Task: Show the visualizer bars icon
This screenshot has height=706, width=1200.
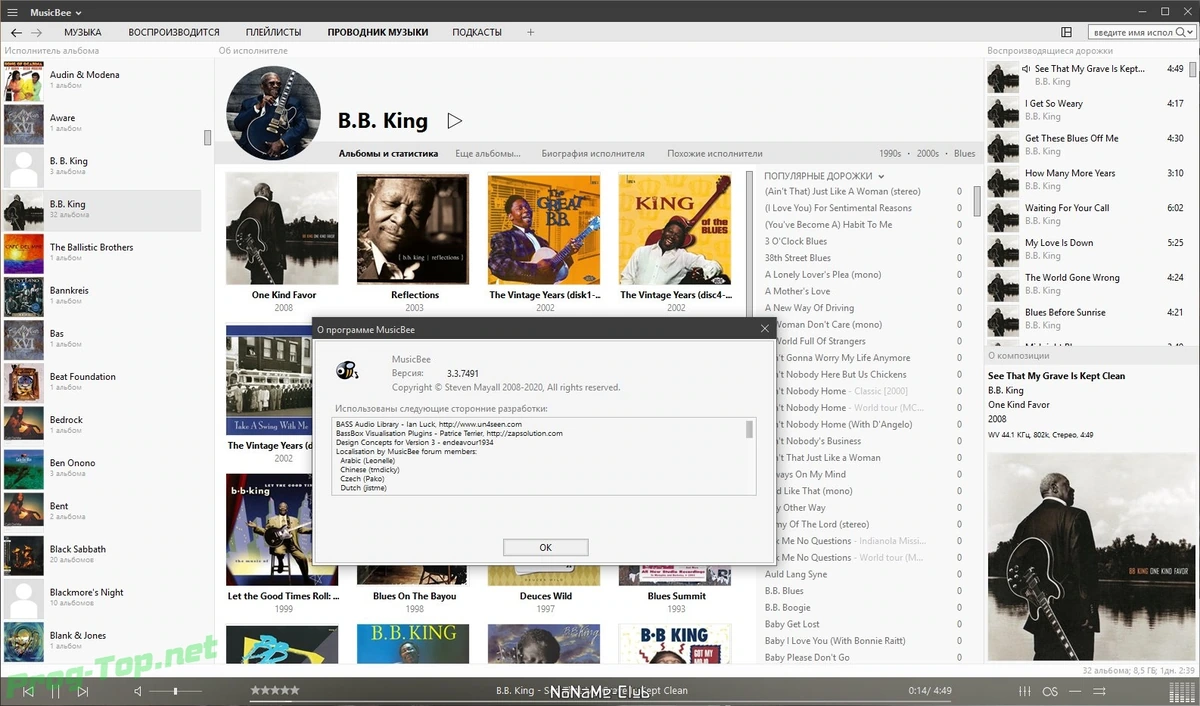Action: [x=1181, y=691]
